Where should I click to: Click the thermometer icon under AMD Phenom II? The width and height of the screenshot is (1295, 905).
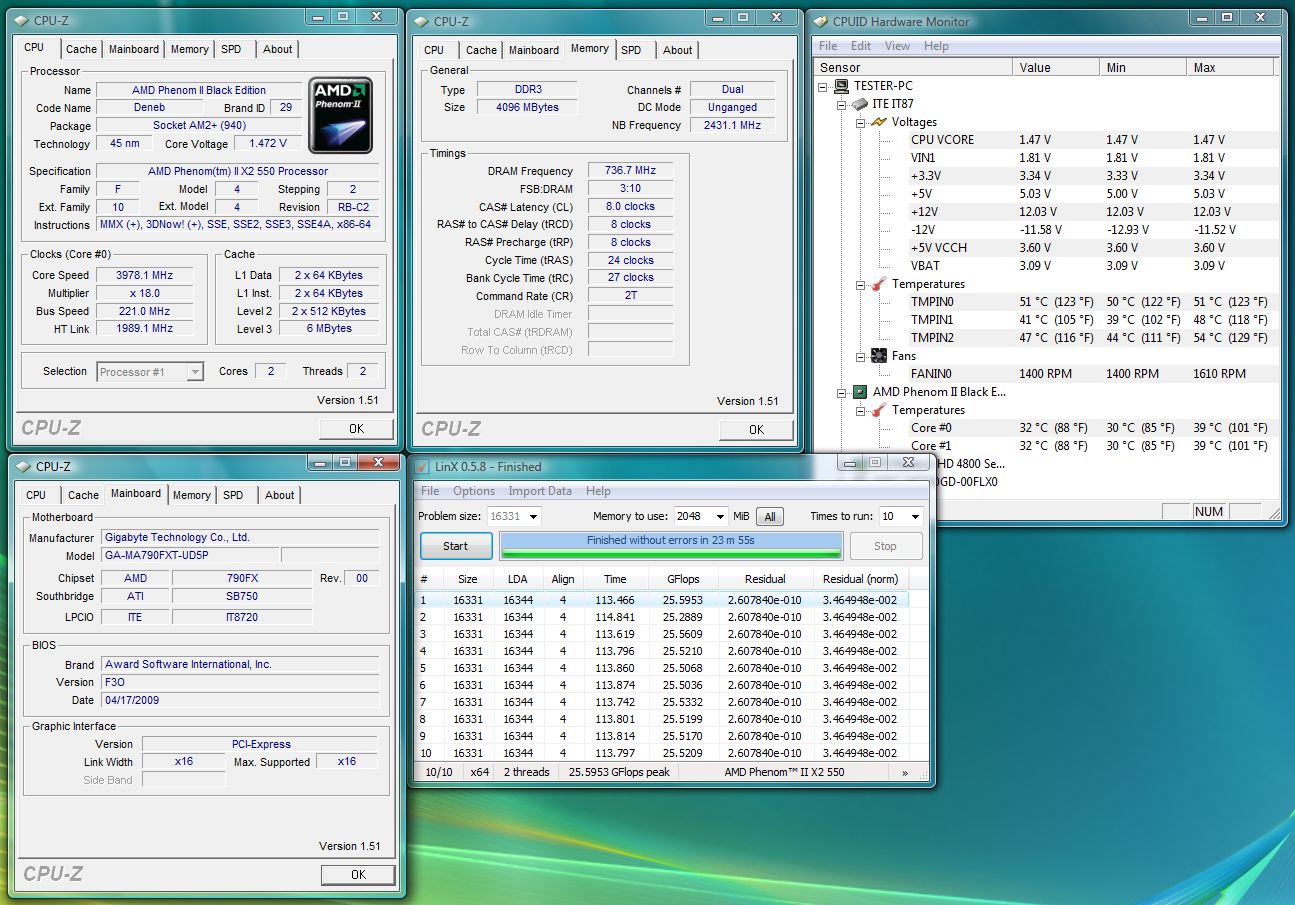click(x=878, y=410)
